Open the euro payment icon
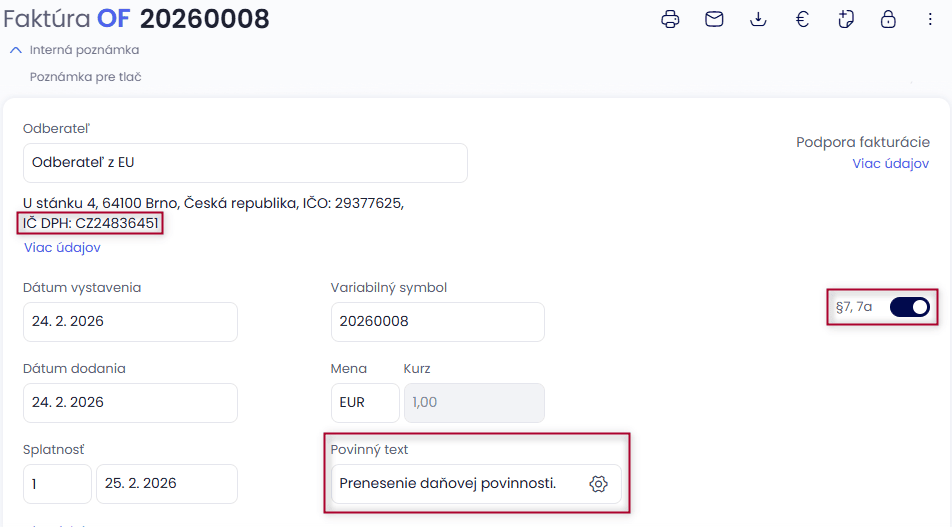This screenshot has height=527, width=952. pos(802,19)
